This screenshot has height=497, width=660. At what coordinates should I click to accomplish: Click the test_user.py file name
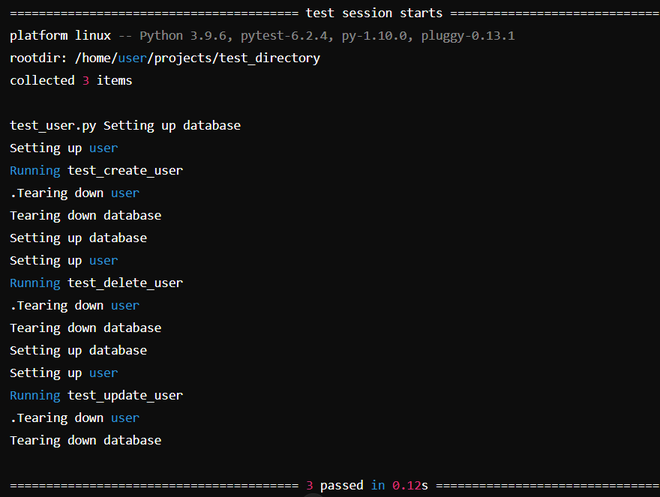pos(52,126)
